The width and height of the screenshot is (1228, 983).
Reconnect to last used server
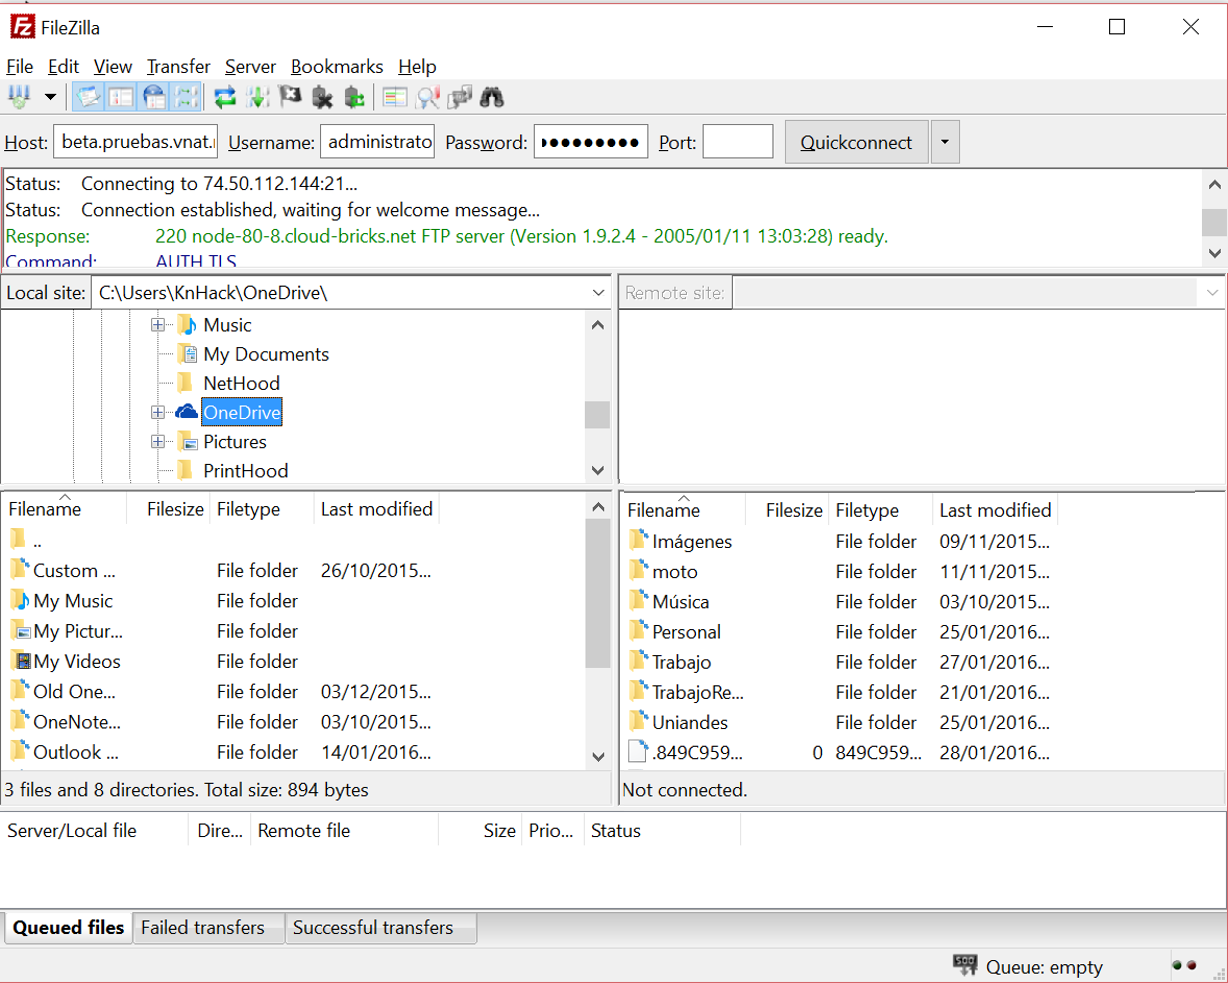click(x=354, y=97)
